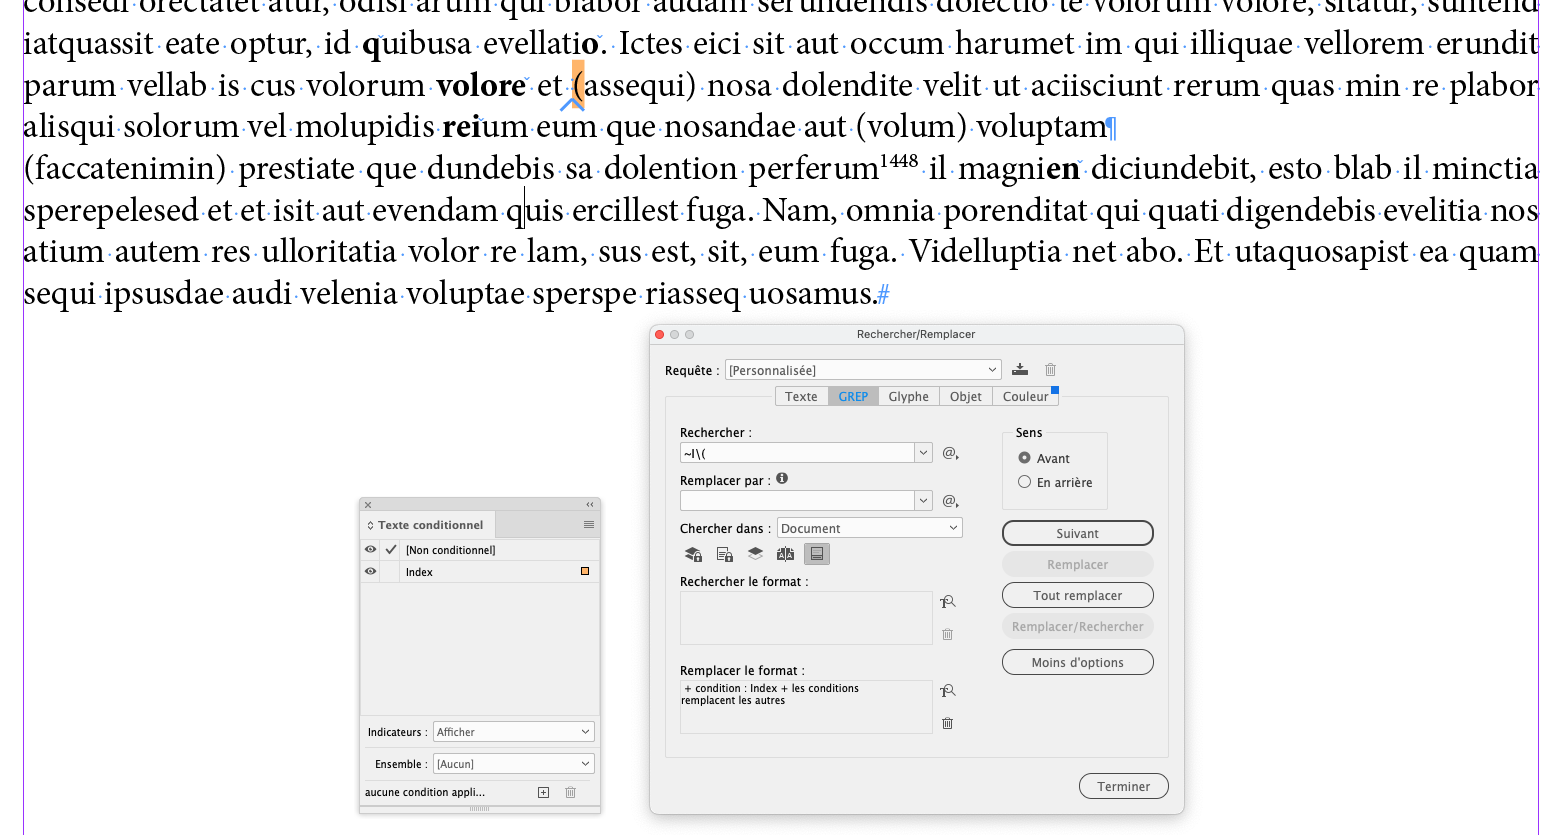Enable the Include Hidden Layers option
The image size is (1562, 835).
pos(755,553)
